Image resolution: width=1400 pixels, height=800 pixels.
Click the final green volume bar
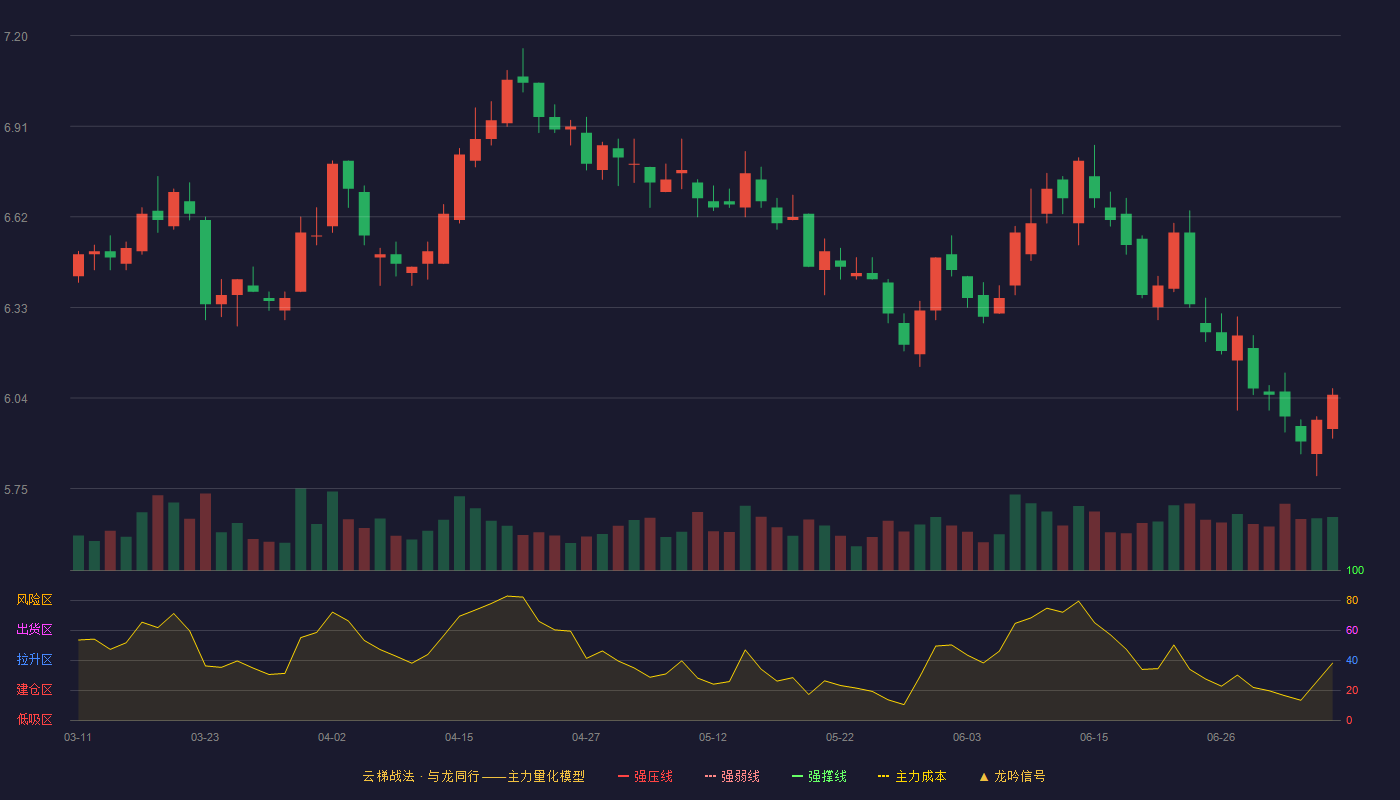pos(1332,544)
